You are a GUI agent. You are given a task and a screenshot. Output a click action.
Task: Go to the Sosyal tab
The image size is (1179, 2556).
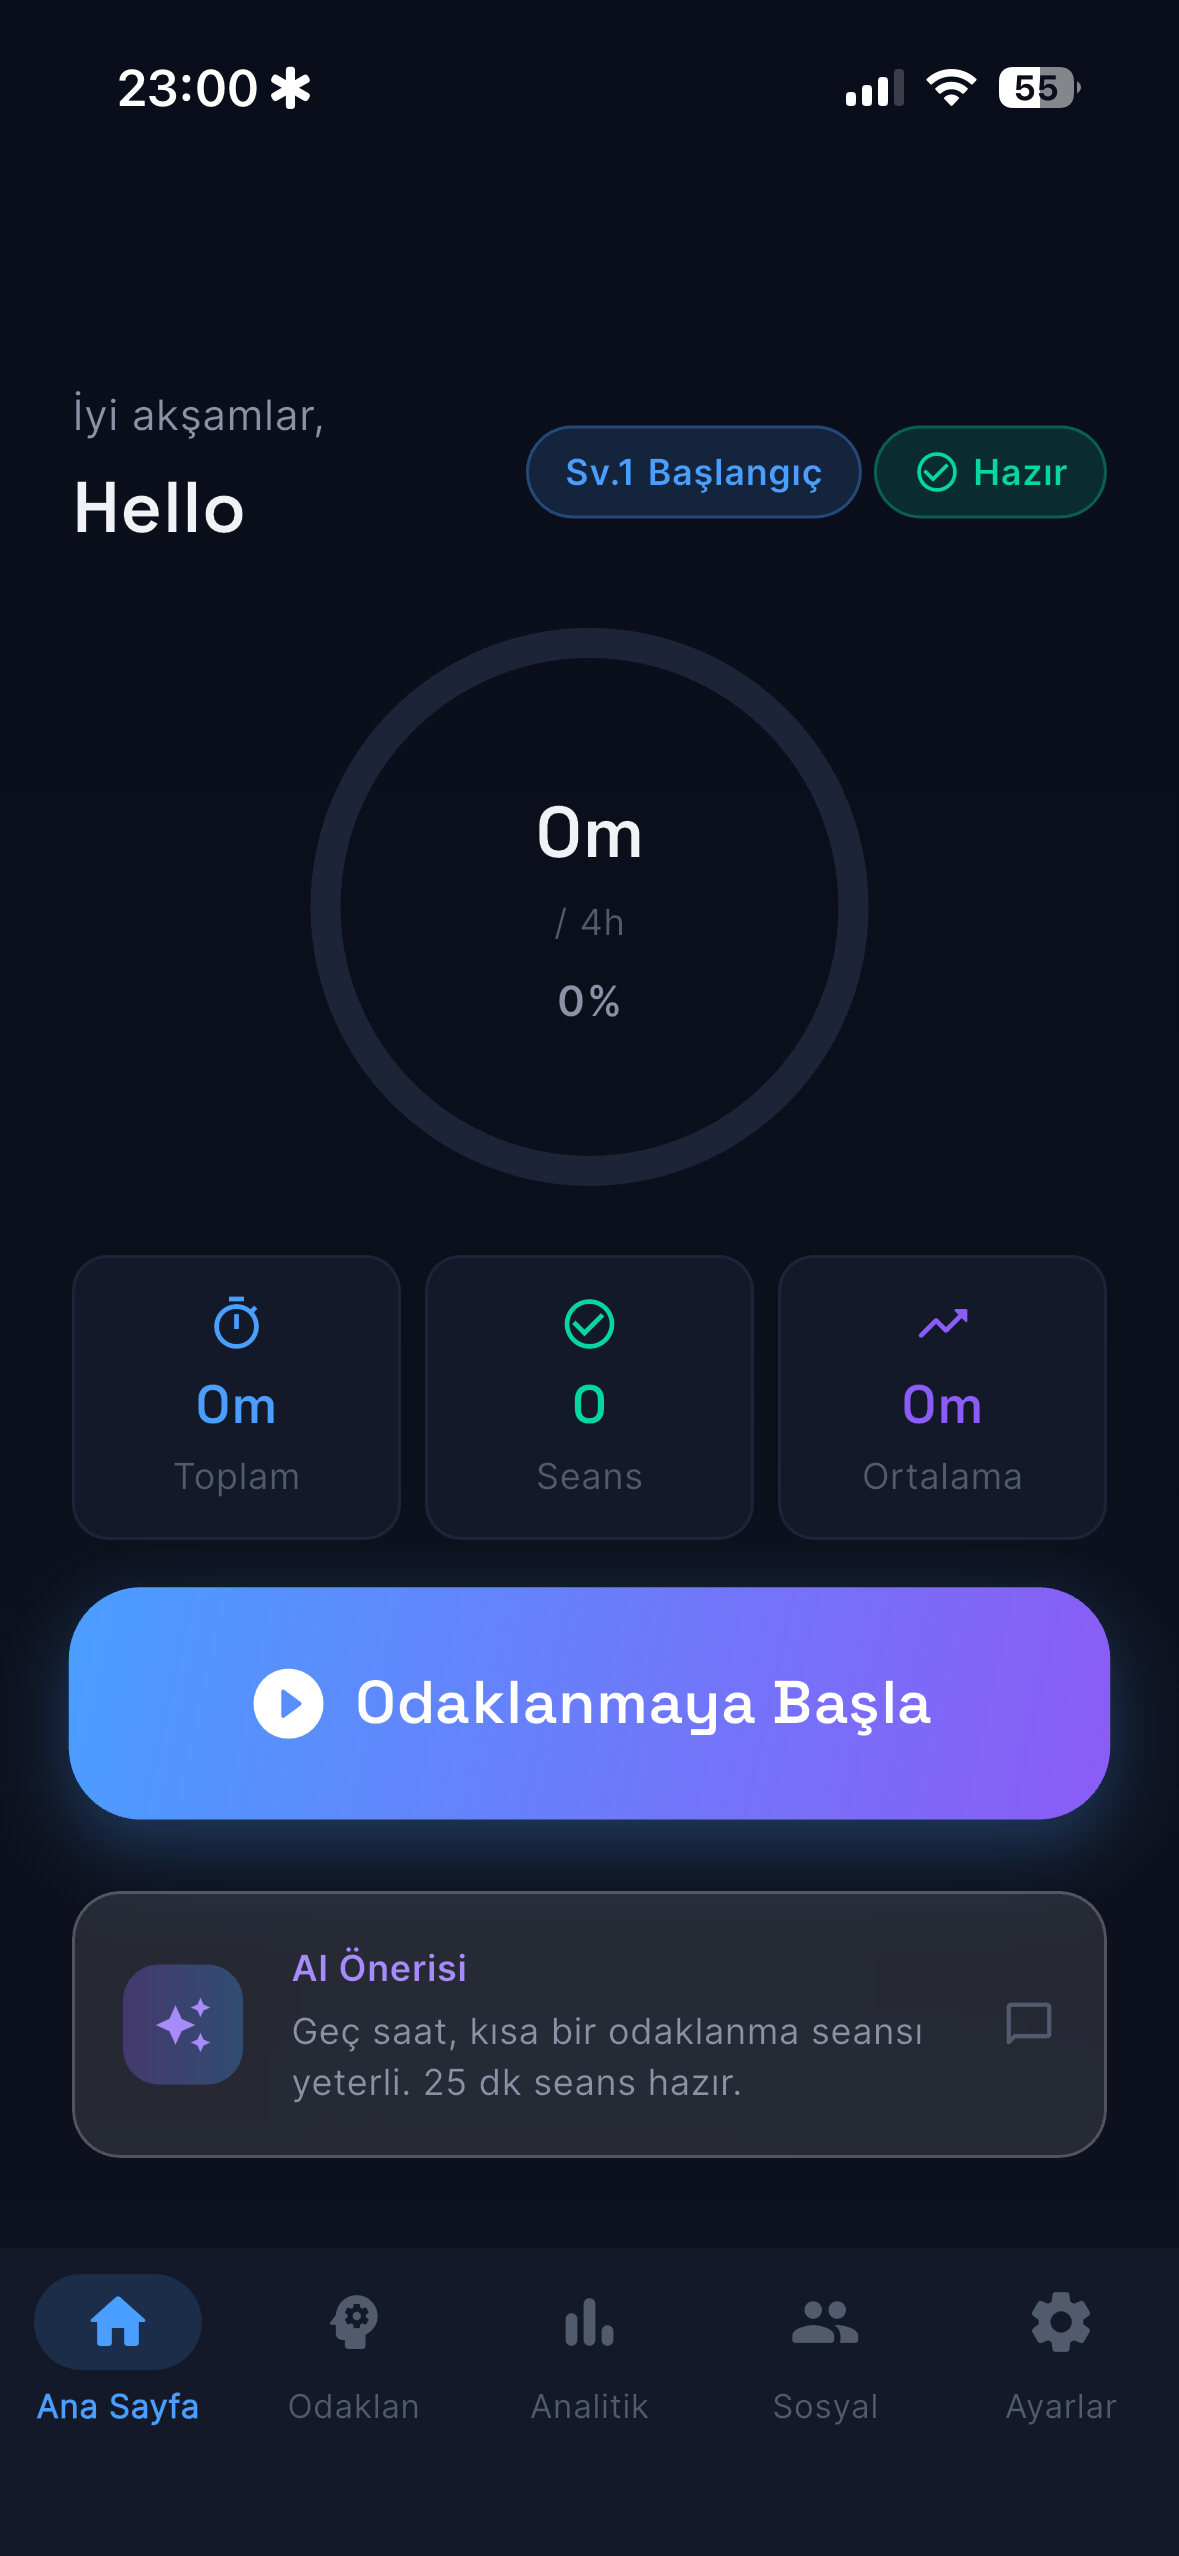pos(825,2345)
